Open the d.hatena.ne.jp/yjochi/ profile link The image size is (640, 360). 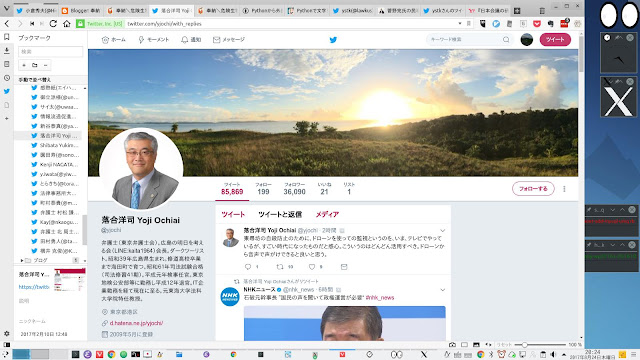pyautogui.click(x=136, y=323)
